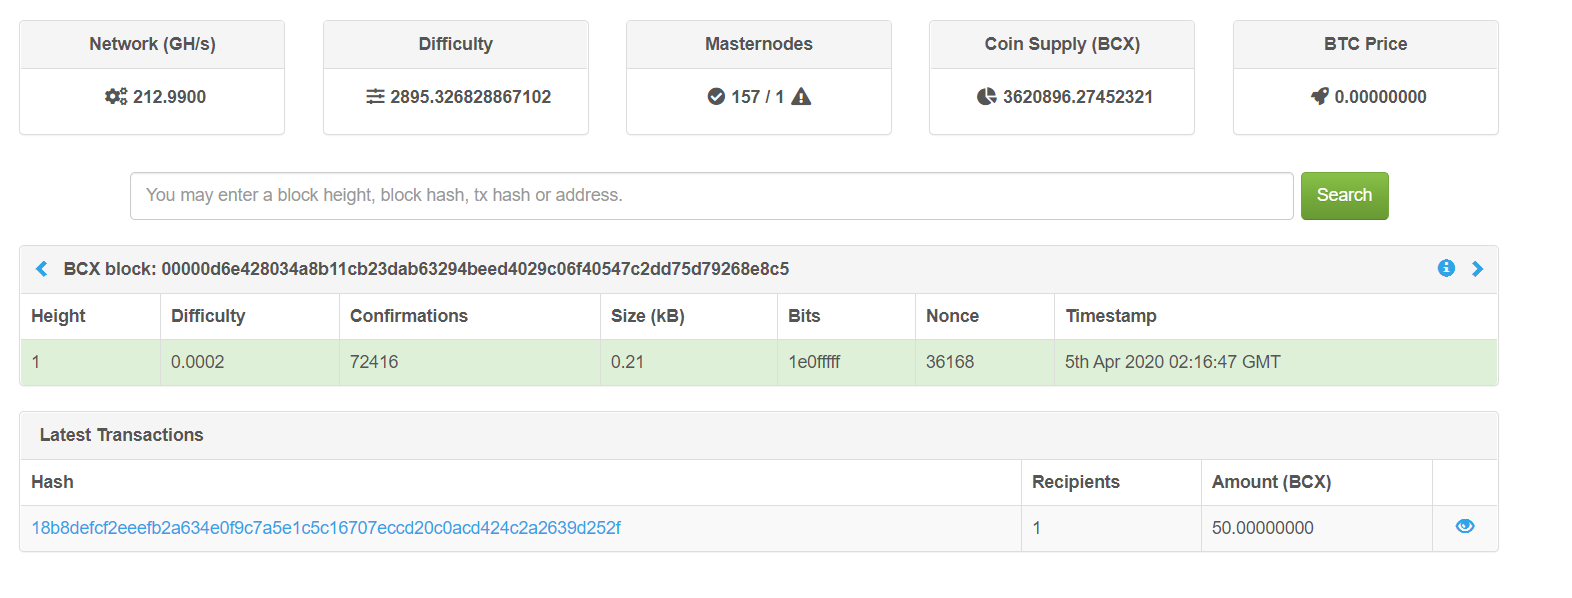
Task: Open transaction hash 18b8defcf2eeefb2a... link
Action: (x=326, y=528)
